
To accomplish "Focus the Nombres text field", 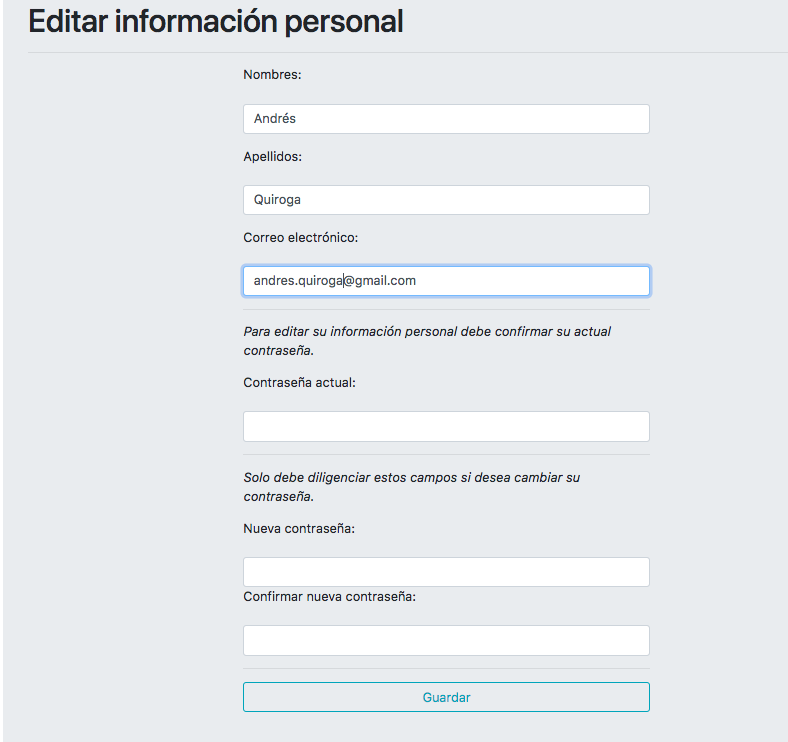I will pos(446,119).
